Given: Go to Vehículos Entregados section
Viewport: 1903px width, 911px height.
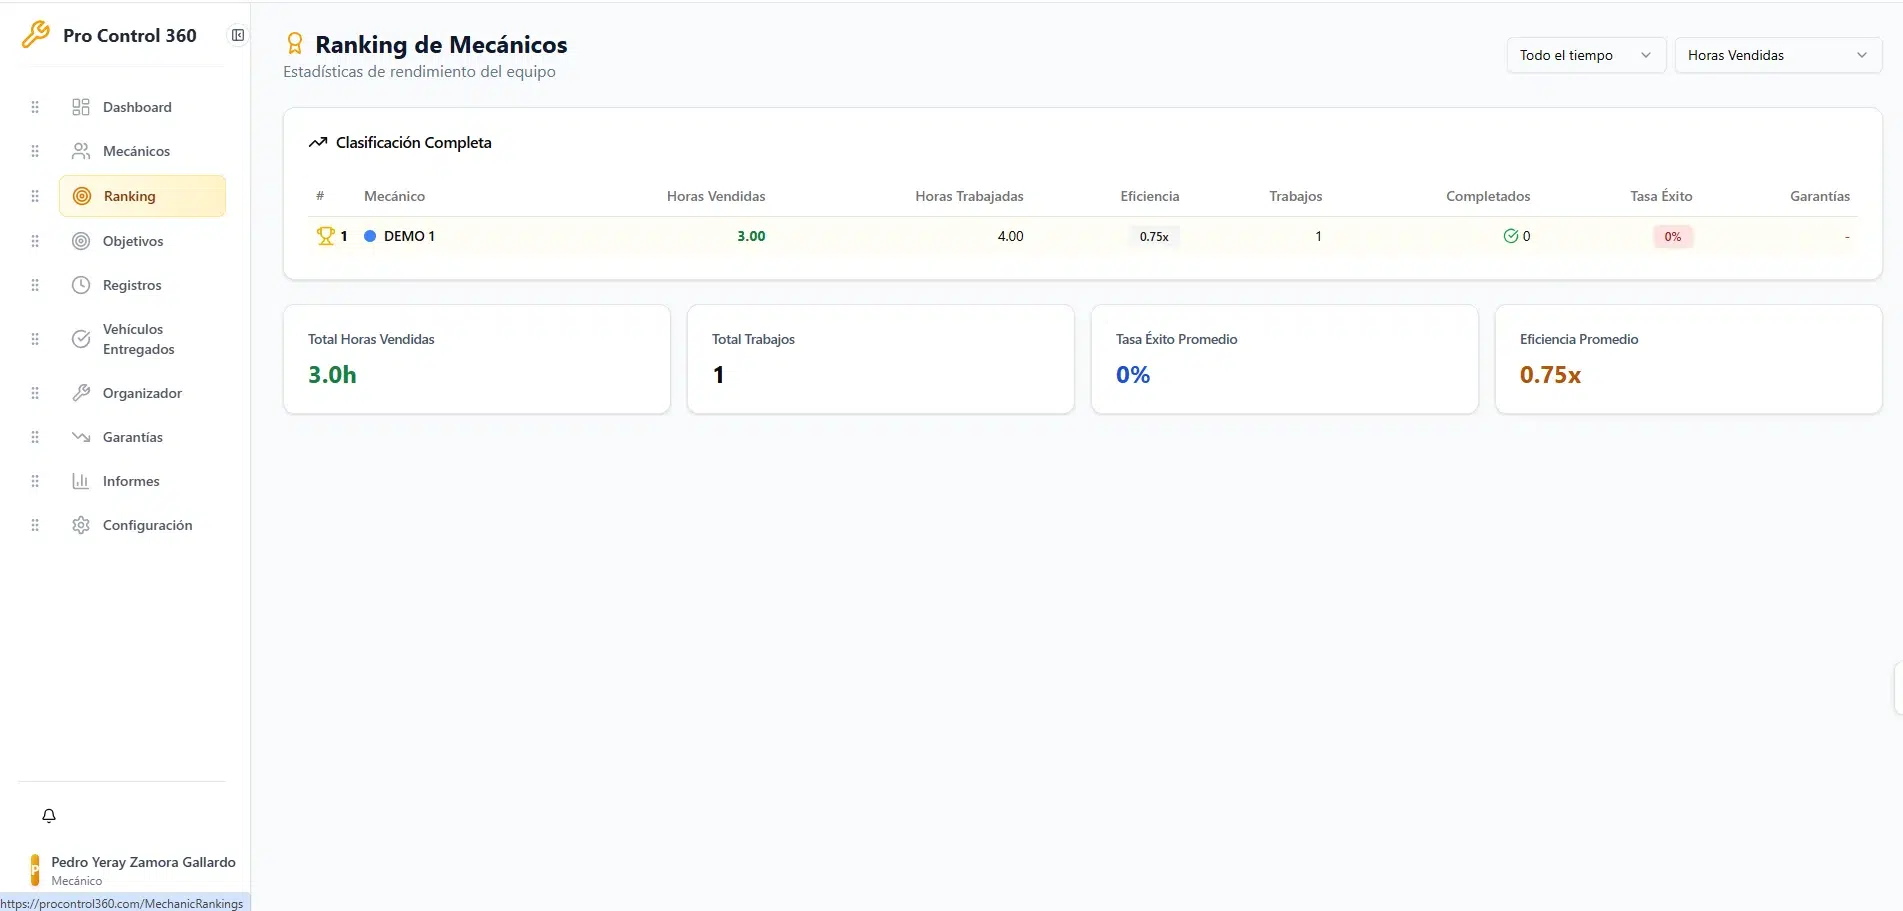Looking at the screenshot, I should 138,339.
